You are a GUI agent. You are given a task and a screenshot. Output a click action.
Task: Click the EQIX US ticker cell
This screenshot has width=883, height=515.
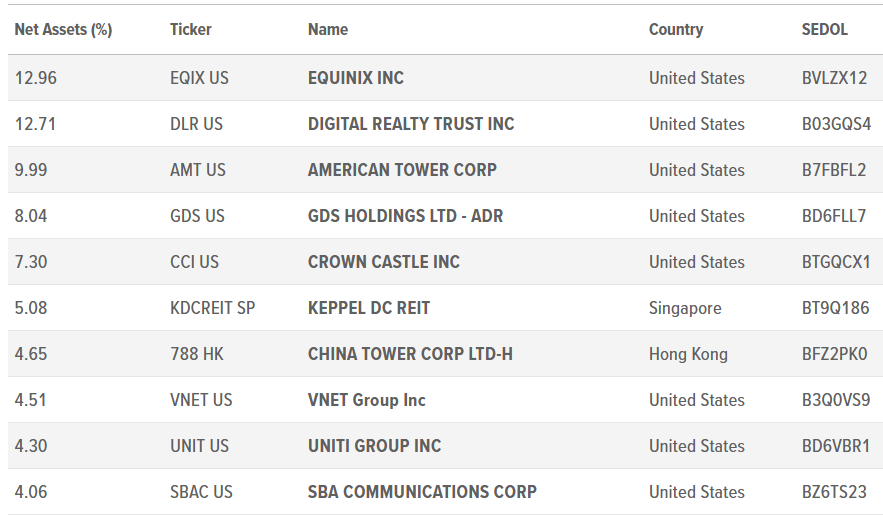tap(199, 78)
